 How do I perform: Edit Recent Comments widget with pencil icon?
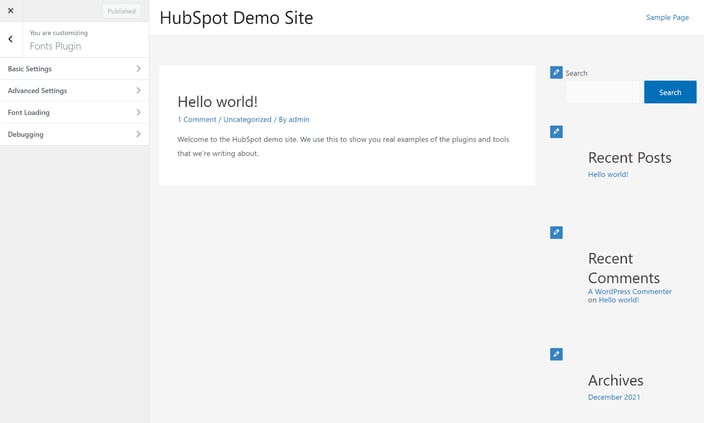[556, 233]
